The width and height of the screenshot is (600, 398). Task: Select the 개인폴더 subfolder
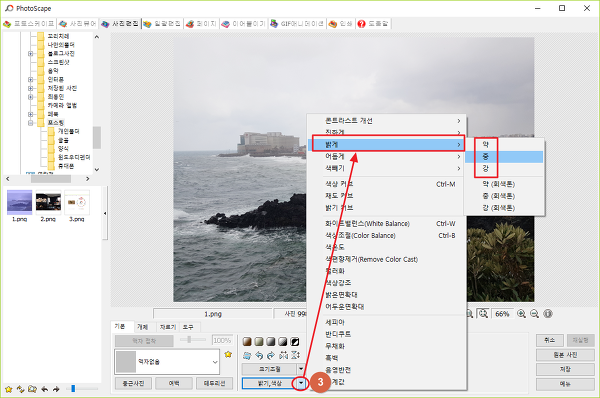point(68,131)
